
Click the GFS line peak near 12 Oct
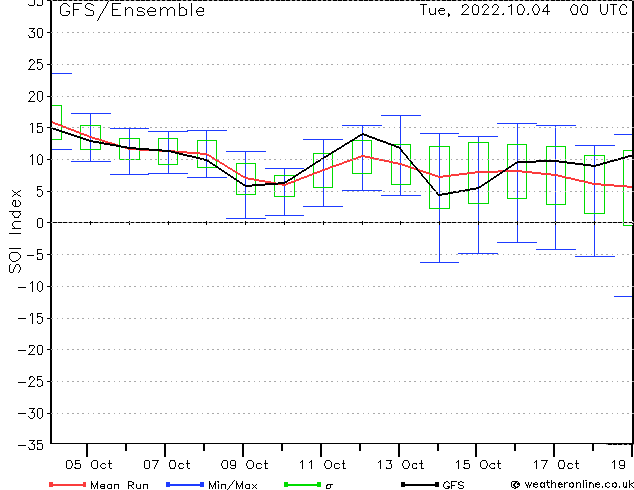[362, 134]
